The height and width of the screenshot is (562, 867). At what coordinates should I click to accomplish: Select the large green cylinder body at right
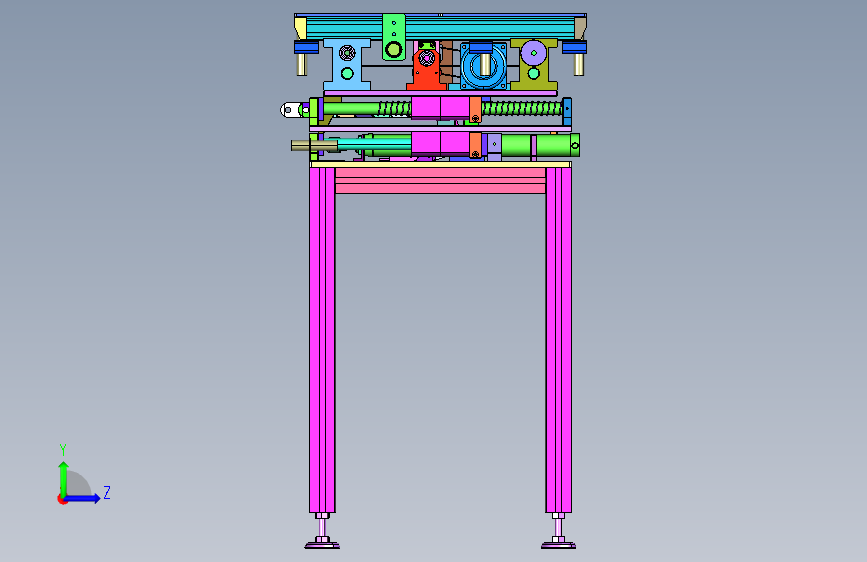(x=540, y=145)
